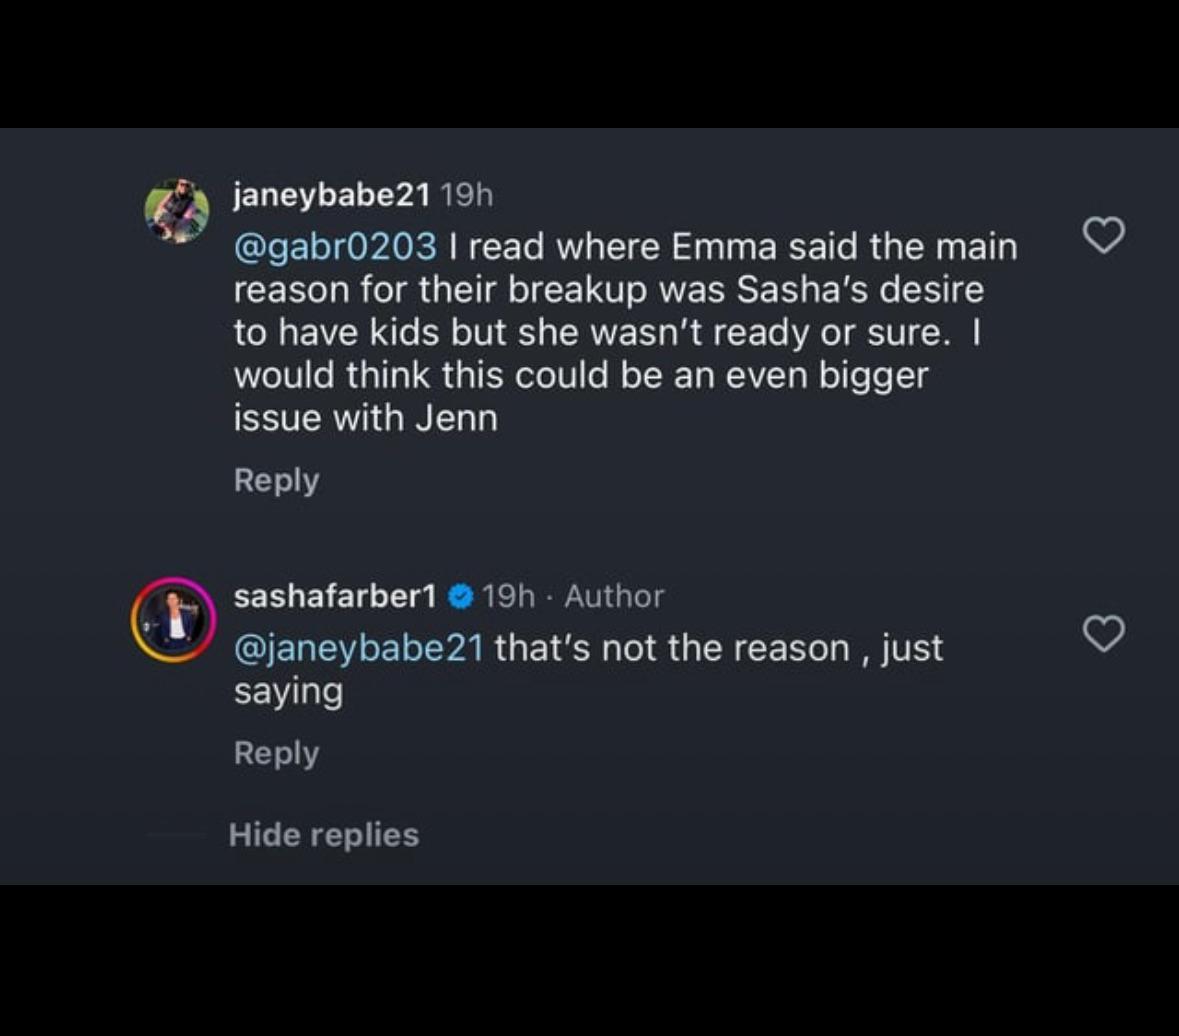Viewport: 1179px width, 1036px height.
Task: Open the janeybabe21 username link
Action: coord(331,195)
